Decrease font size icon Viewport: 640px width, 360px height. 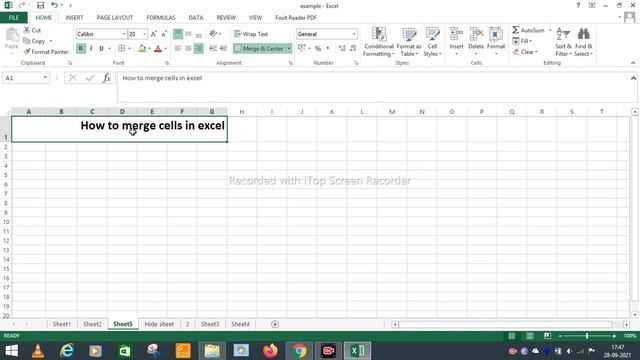point(164,34)
